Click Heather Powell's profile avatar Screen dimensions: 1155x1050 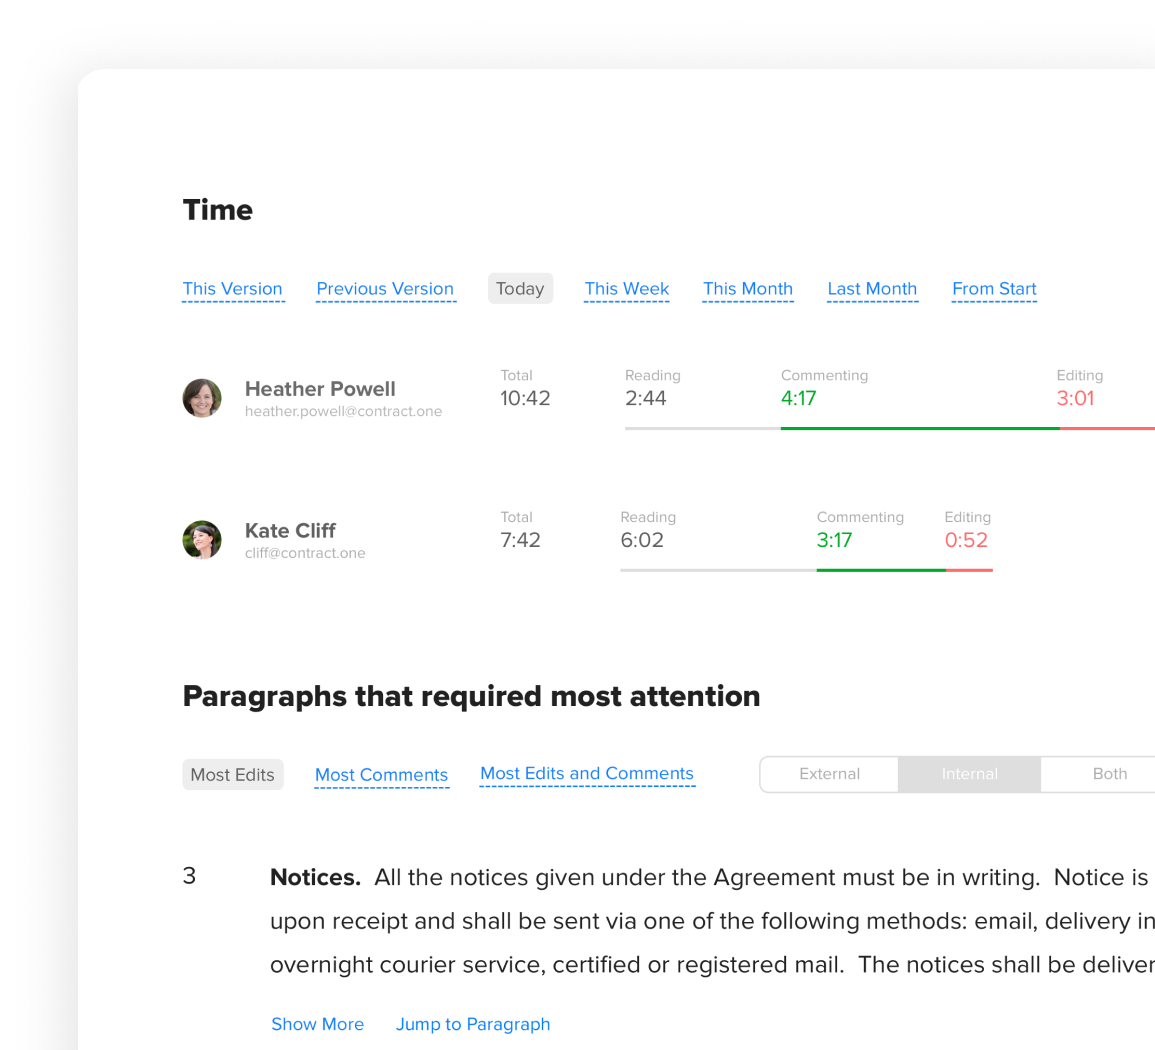point(202,398)
